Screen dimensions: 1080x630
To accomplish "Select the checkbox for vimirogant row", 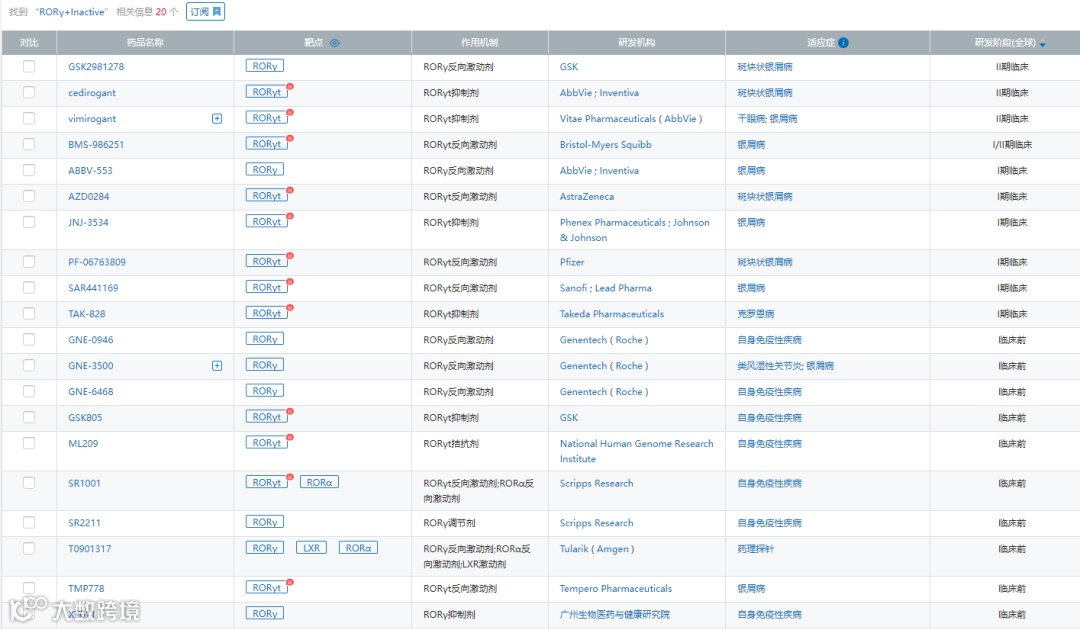I will (29, 118).
